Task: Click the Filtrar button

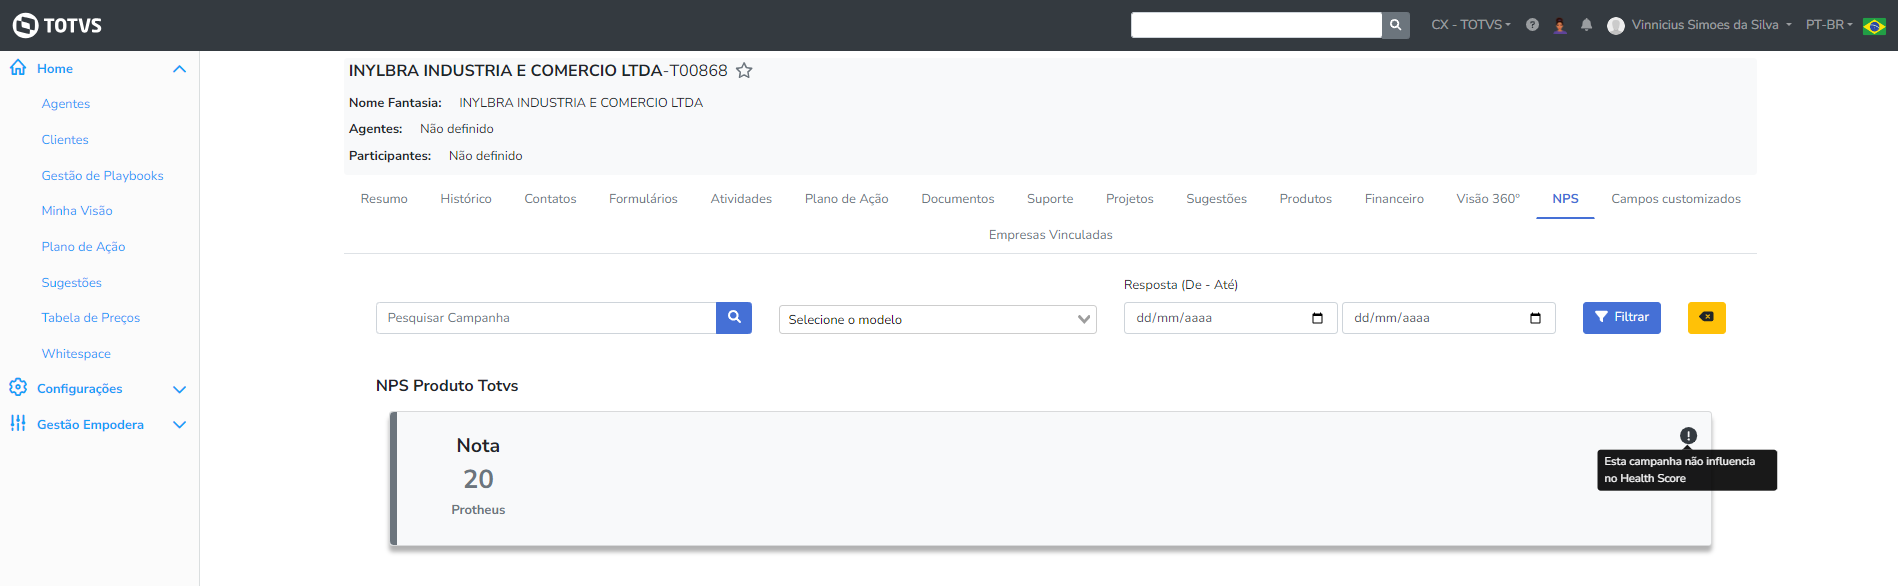Action: point(1621,318)
